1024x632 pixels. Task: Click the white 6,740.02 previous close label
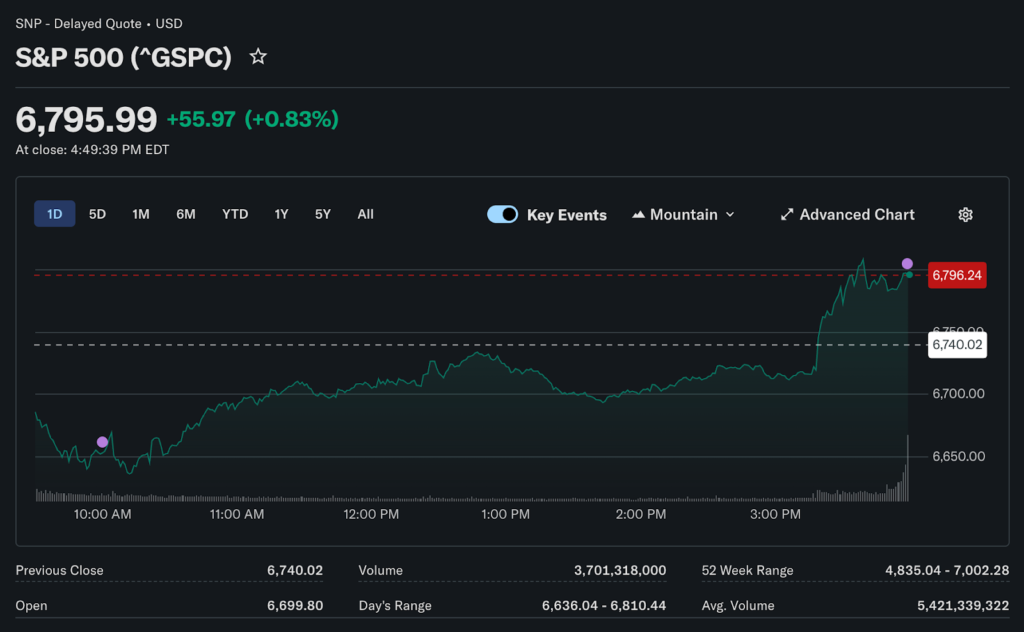coord(957,345)
